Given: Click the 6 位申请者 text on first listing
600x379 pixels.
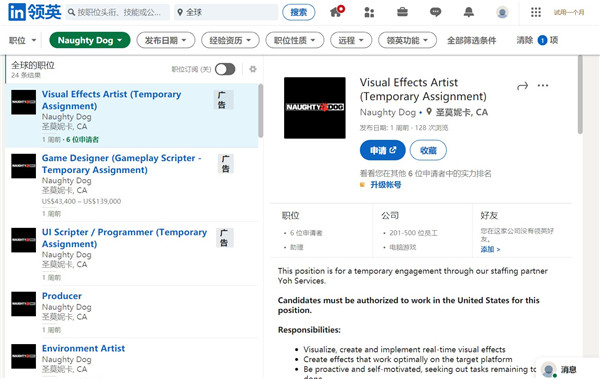Looking at the screenshot, I should pos(82,139).
